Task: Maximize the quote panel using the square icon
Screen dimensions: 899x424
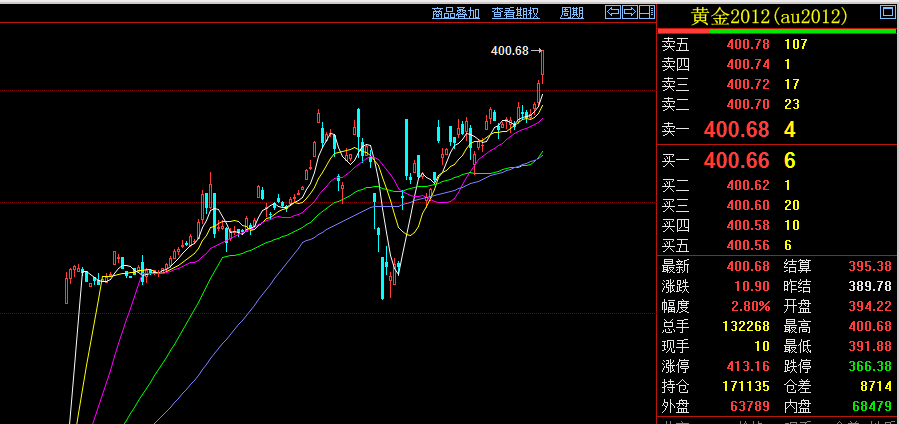Action: point(886,12)
